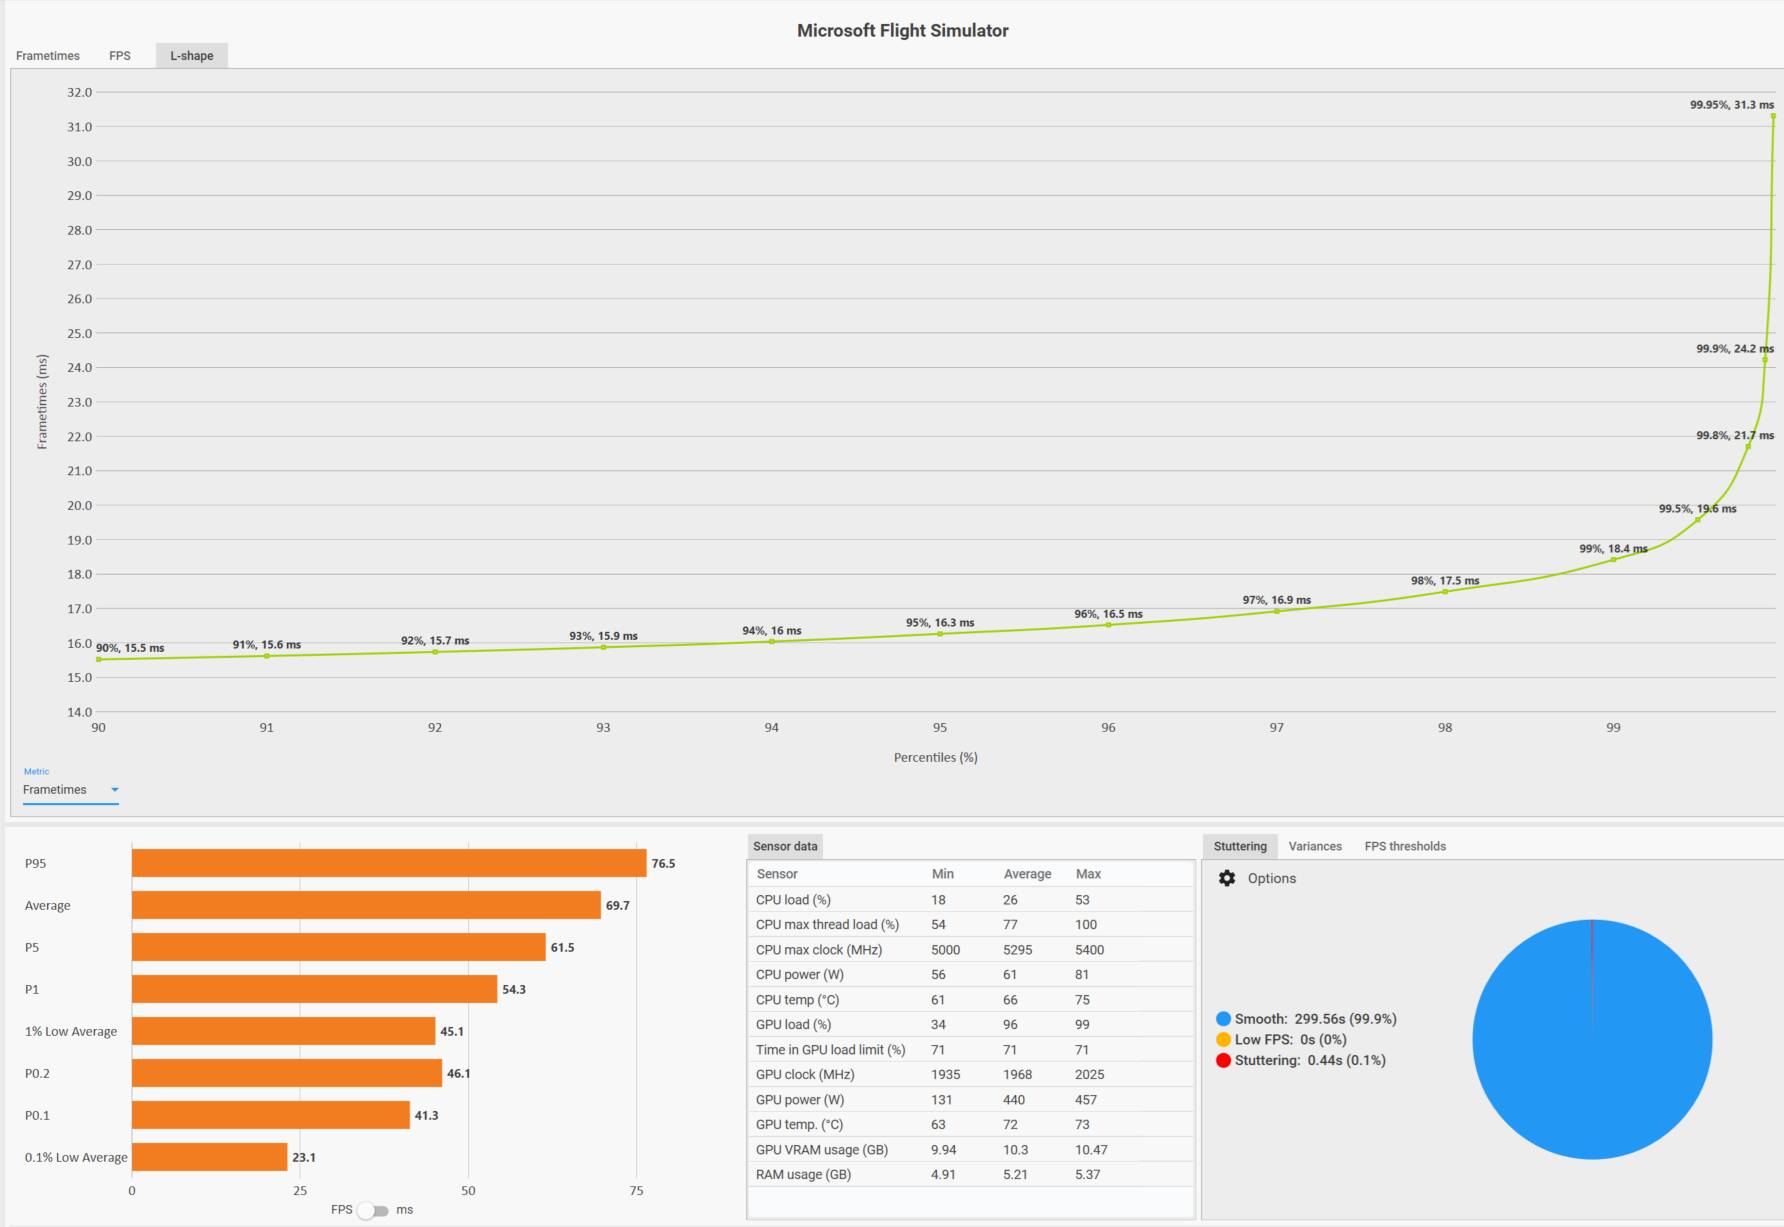Click the Sensor data tab
The image size is (1784, 1227).
[x=785, y=846]
